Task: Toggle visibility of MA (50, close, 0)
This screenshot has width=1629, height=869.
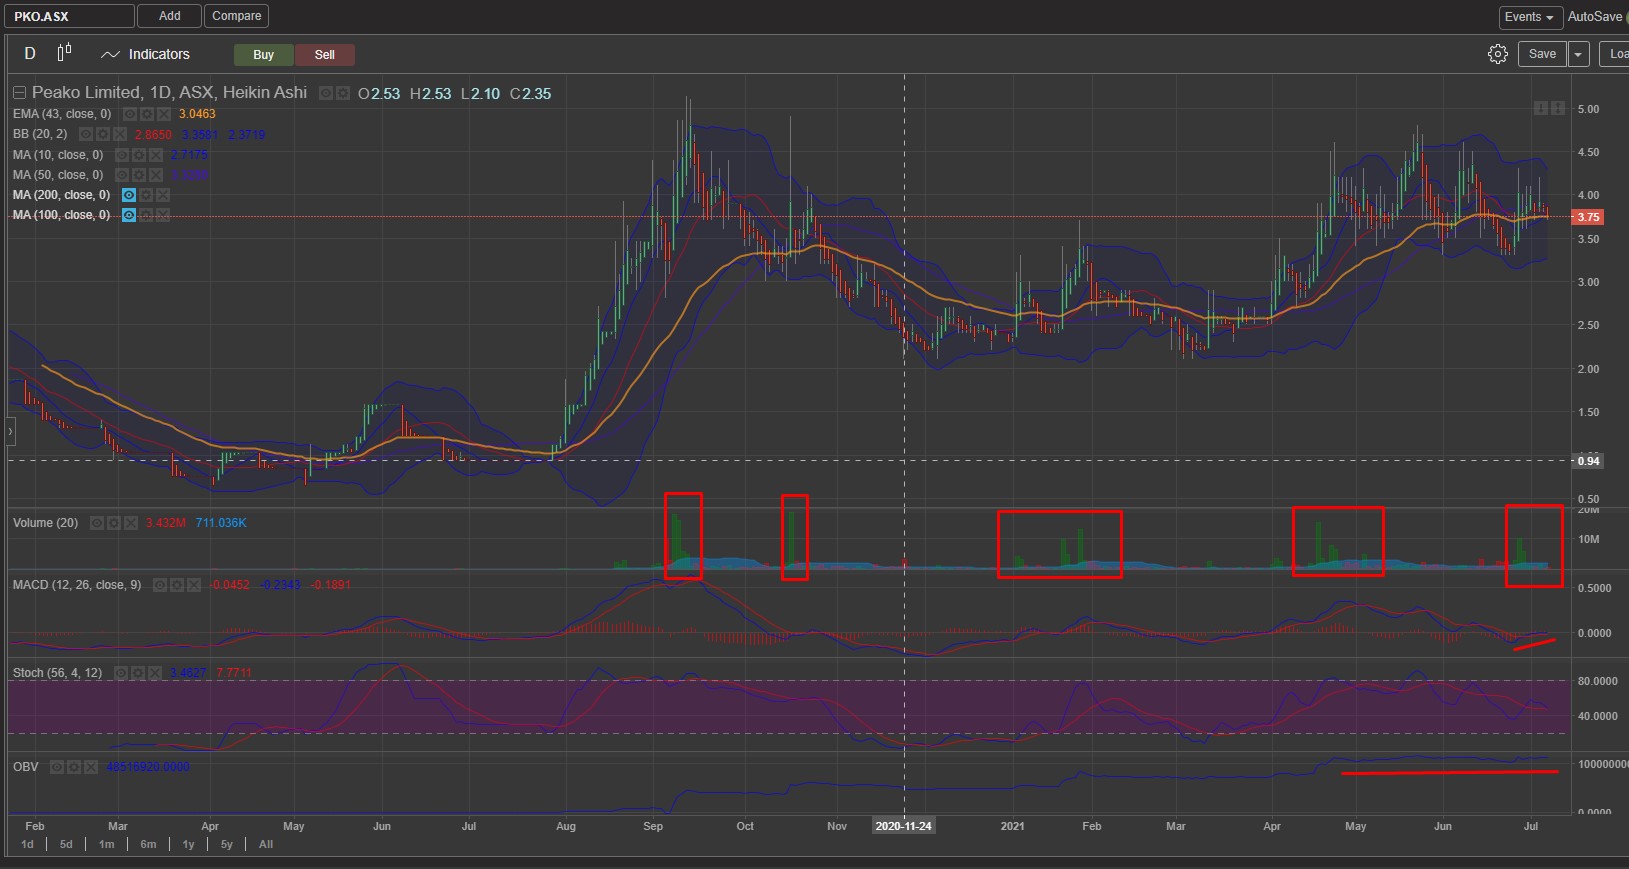Action: (x=122, y=175)
